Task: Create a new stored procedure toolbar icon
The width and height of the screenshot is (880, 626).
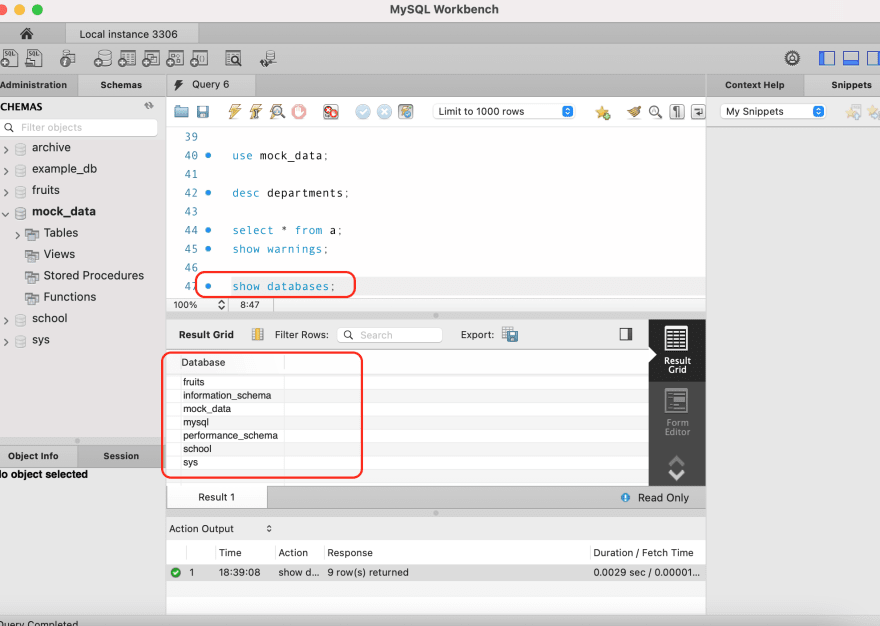Action: click(x=175, y=58)
